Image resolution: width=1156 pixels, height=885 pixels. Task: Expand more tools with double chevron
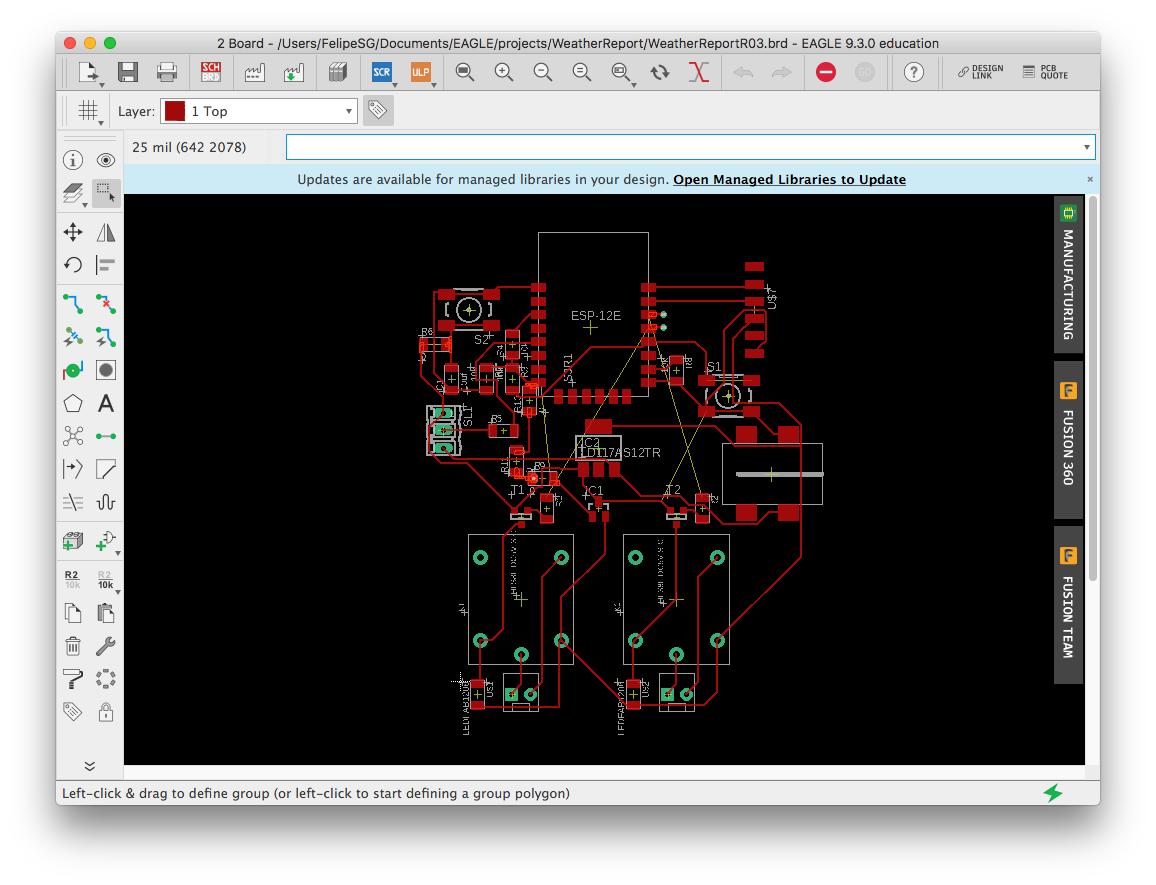click(x=89, y=766)
